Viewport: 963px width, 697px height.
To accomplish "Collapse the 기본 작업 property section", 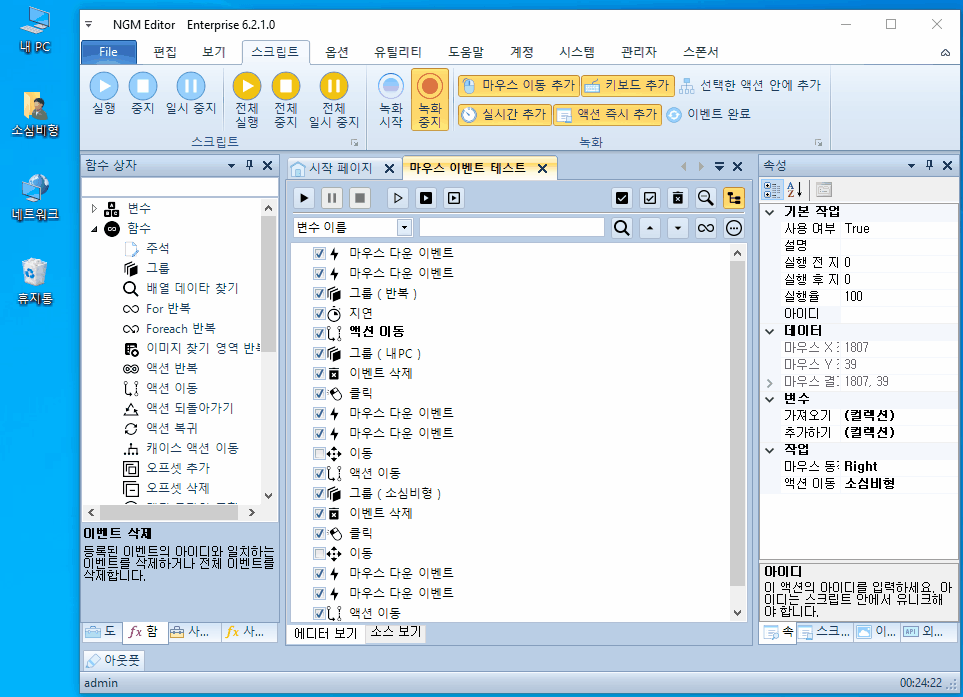I will [x=770, y=212].
